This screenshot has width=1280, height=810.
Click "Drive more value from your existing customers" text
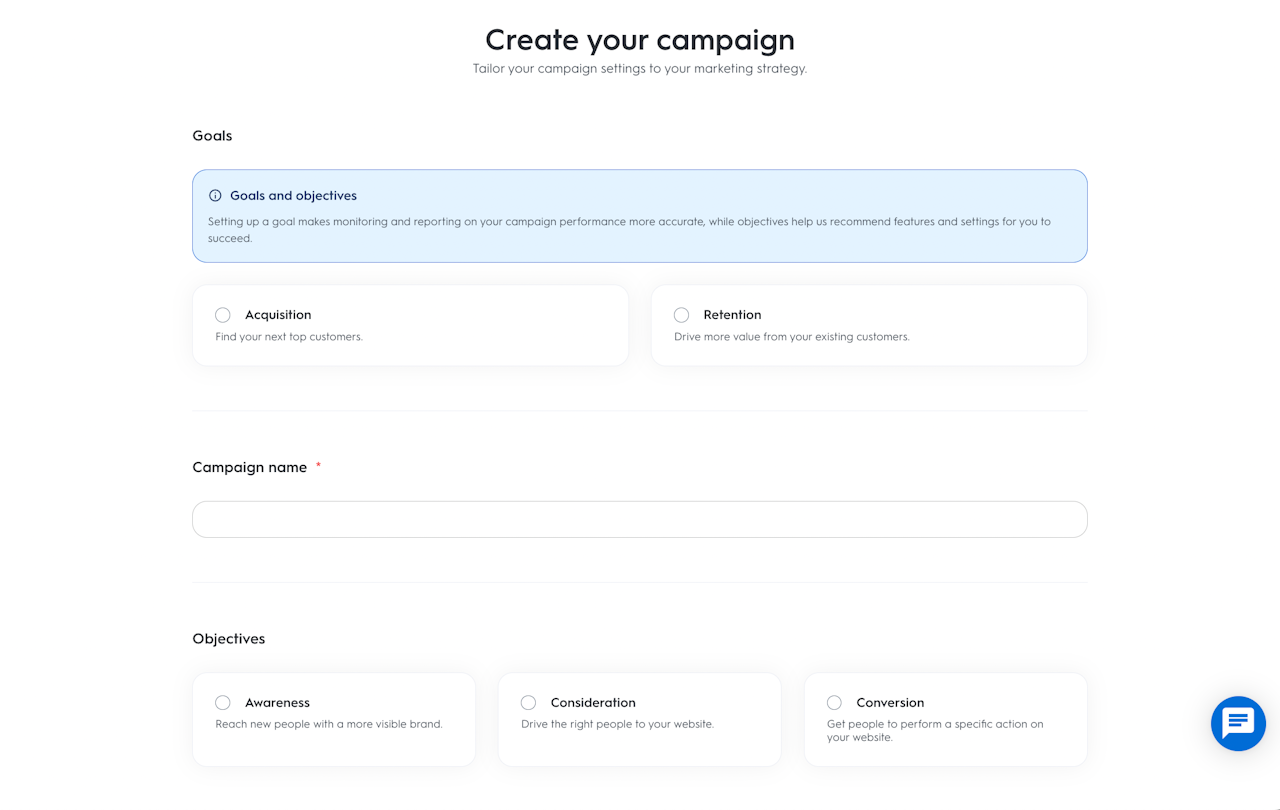tap(792, 337)
